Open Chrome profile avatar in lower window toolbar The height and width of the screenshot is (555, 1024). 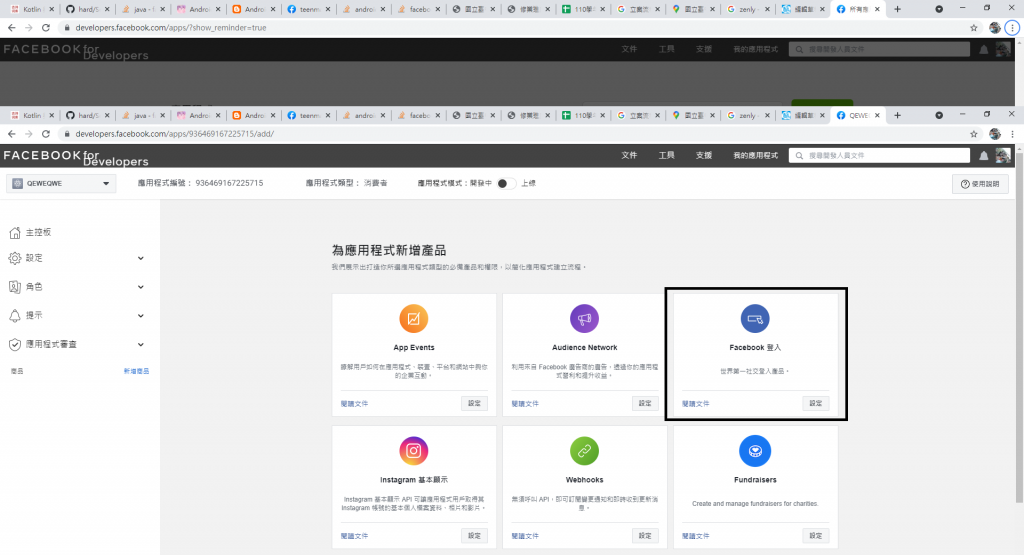995,134
